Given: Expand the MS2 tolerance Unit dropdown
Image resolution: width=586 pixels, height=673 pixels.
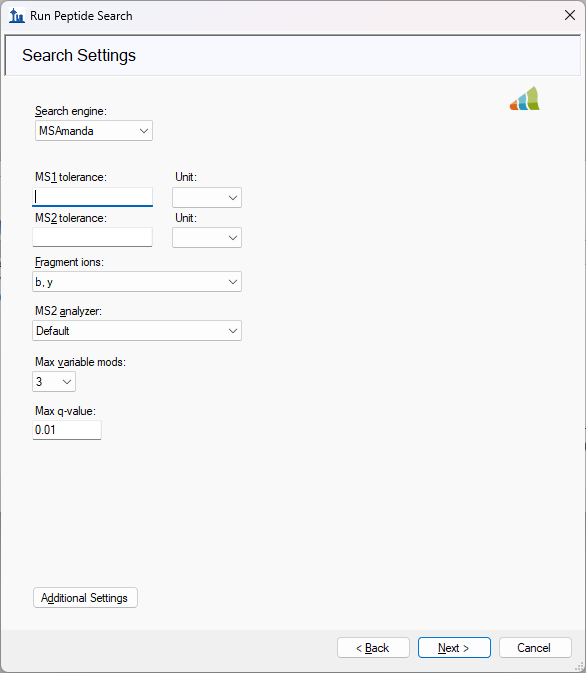Looking at the screenshot, I should [207, 237].
